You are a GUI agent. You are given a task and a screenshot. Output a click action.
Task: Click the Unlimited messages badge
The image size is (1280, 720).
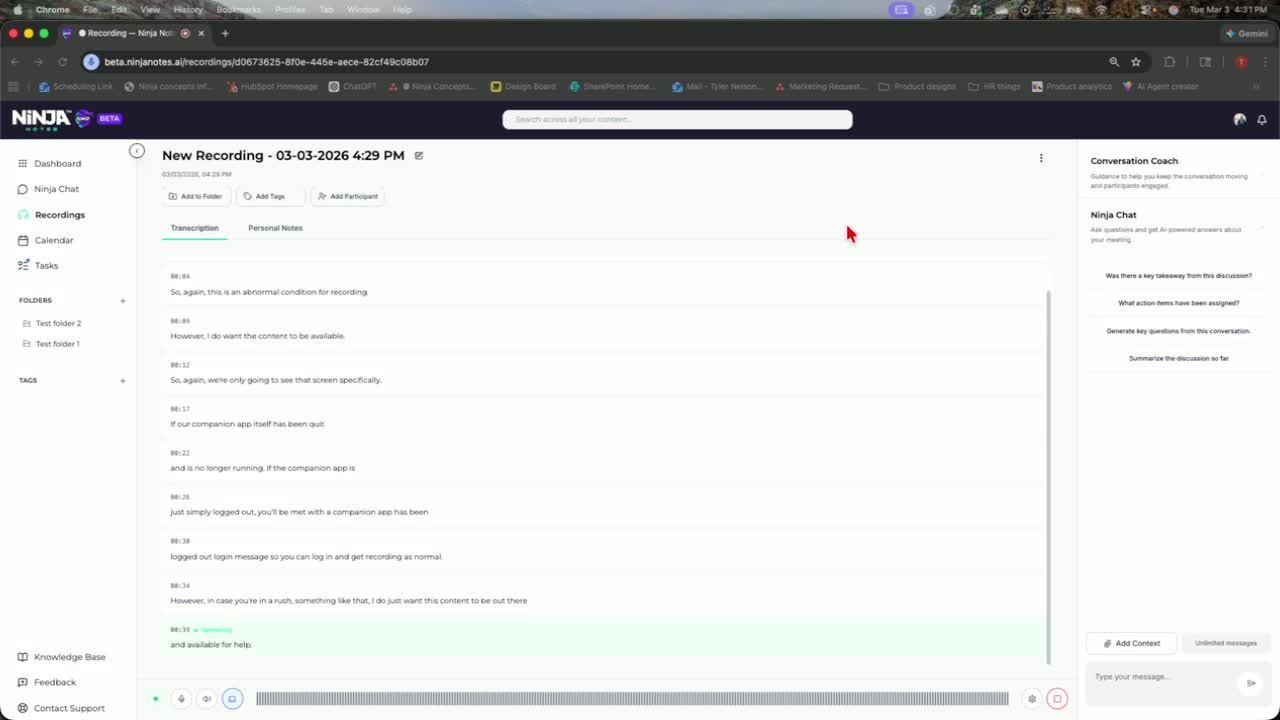(1226, 643)
